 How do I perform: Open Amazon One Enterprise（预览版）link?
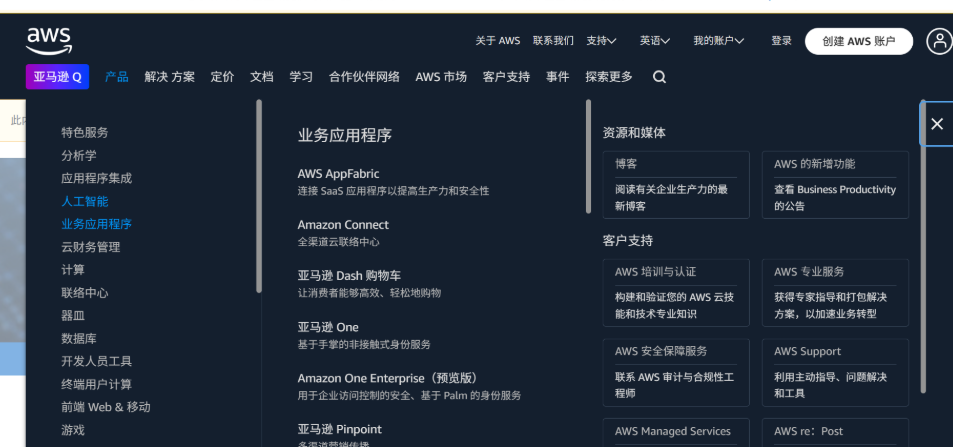click(x=388, y=378)
